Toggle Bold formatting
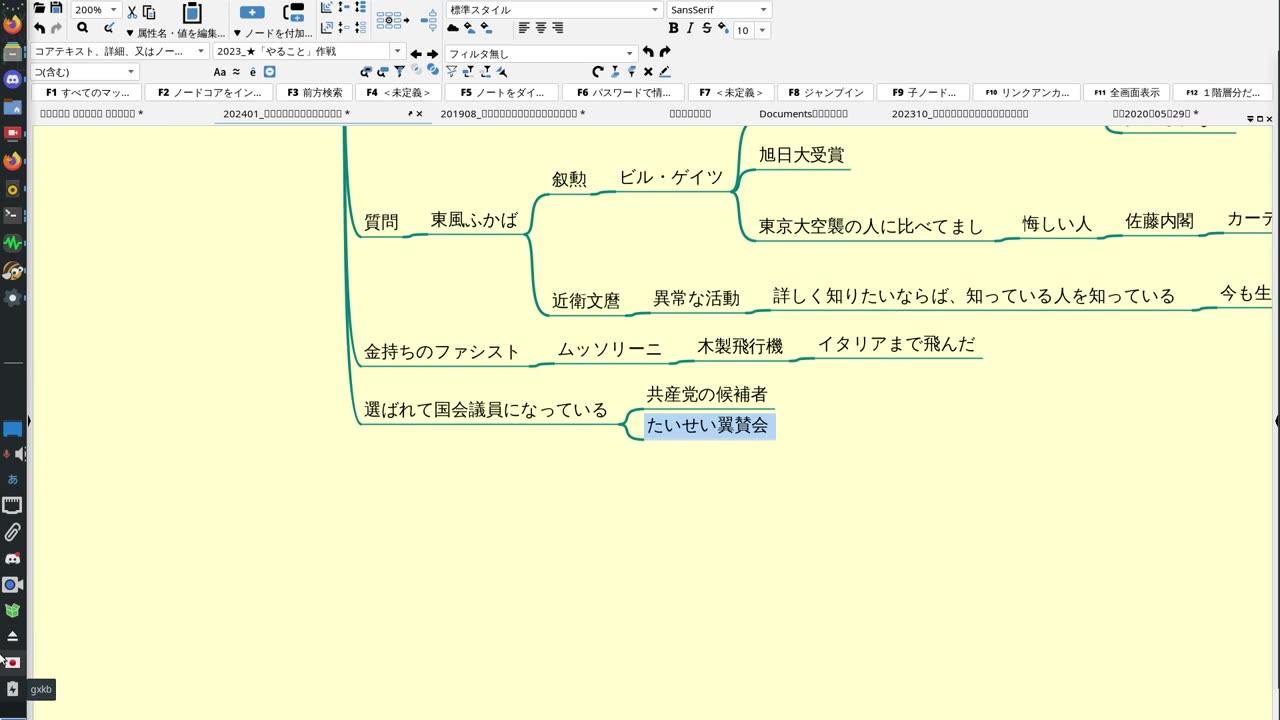This screenshot has width=1280, height=720. pyautogui.click(x=673, y=28)
